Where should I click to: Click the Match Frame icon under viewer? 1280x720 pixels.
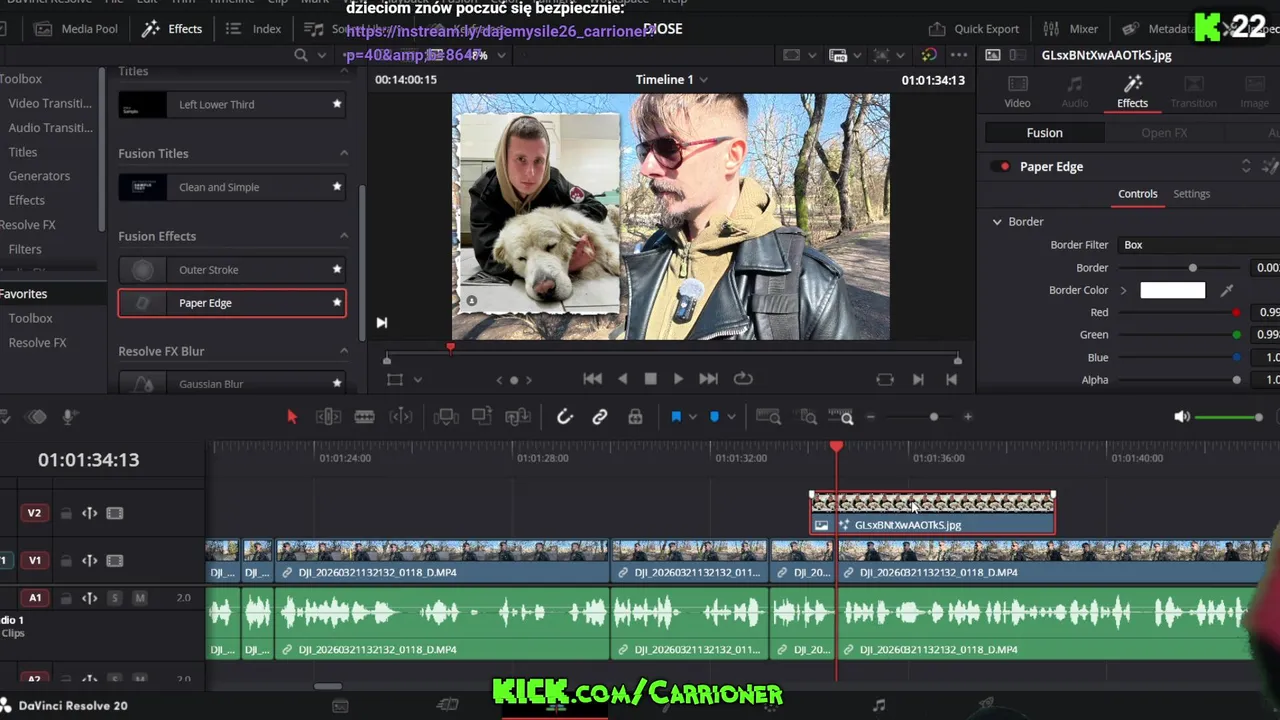885,379
